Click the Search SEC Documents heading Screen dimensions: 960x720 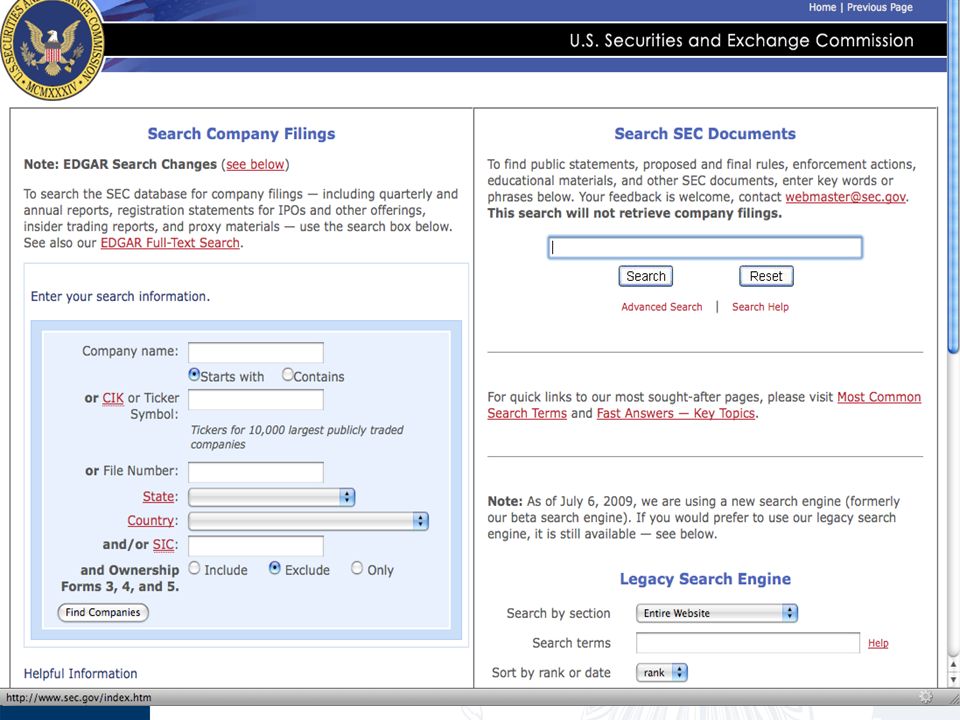tap(705, 133)
